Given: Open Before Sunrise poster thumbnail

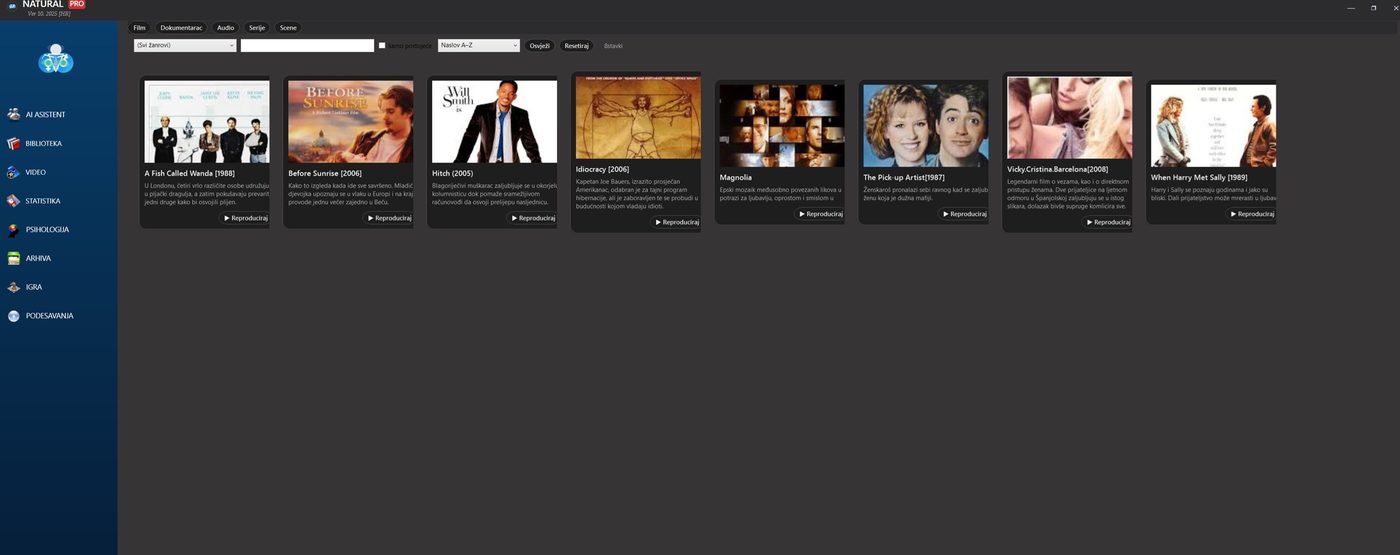Looking at the screenshot, I should pos(351,121).
